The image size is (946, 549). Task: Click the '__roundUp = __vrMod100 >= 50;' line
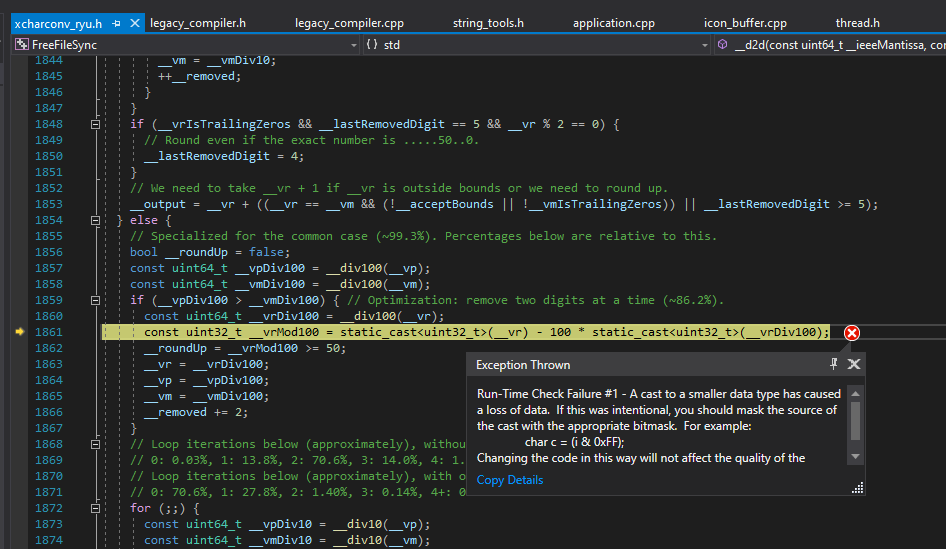click(245, 348)
